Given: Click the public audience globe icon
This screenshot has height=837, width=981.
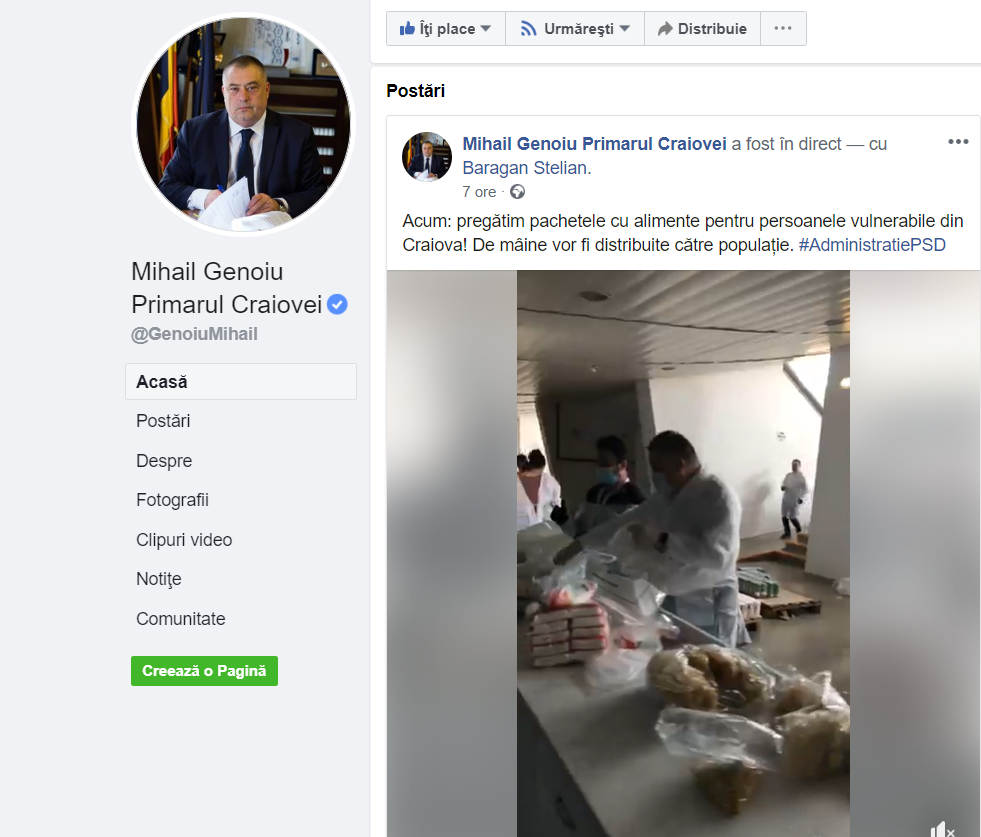Looking at the screenshot, I should click(517, 192).
